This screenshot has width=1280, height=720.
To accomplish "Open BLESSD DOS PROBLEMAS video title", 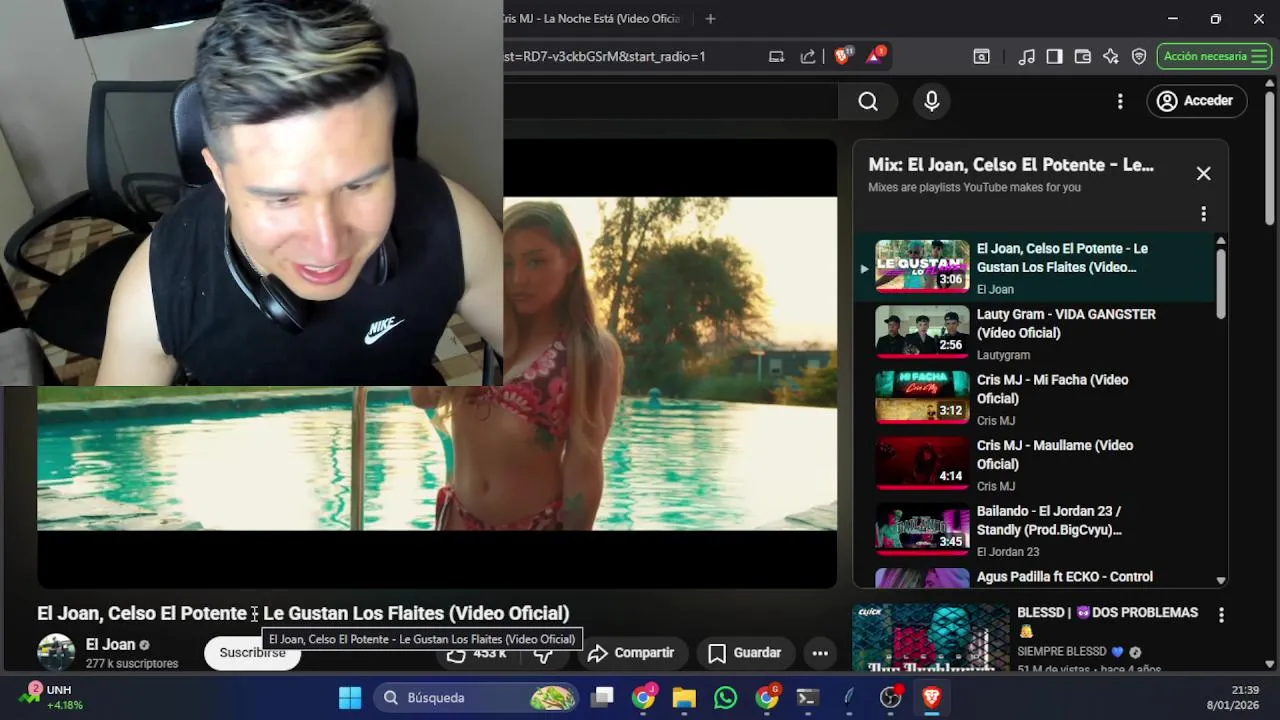I will coord(1107,621).
